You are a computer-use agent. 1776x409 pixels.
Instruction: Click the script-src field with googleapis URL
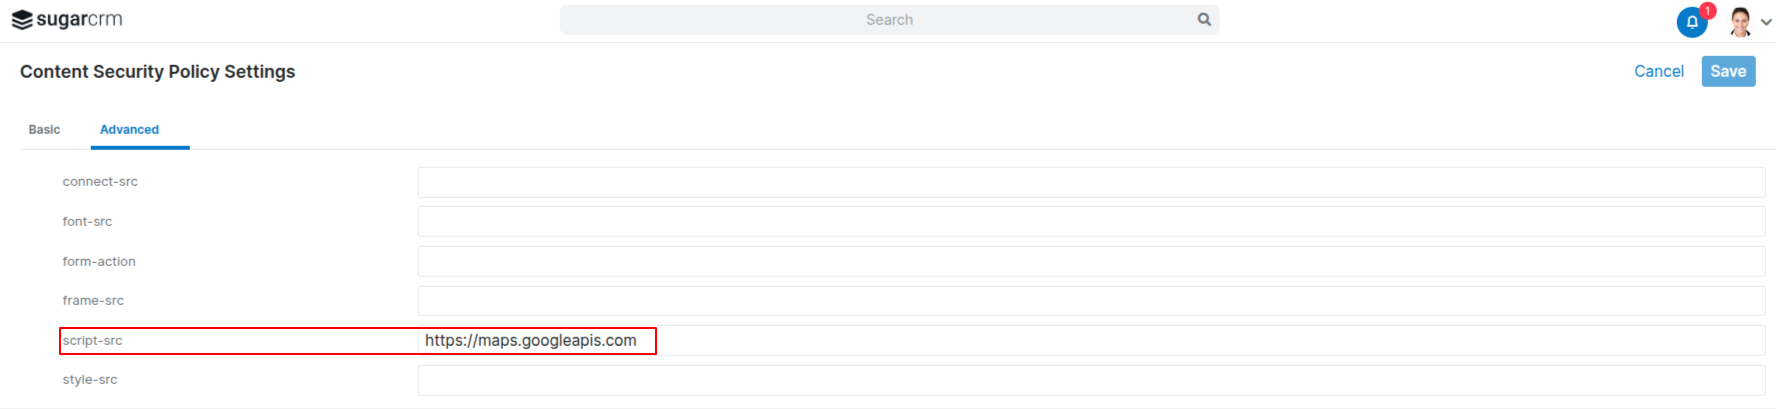[x=1091, y=341]
